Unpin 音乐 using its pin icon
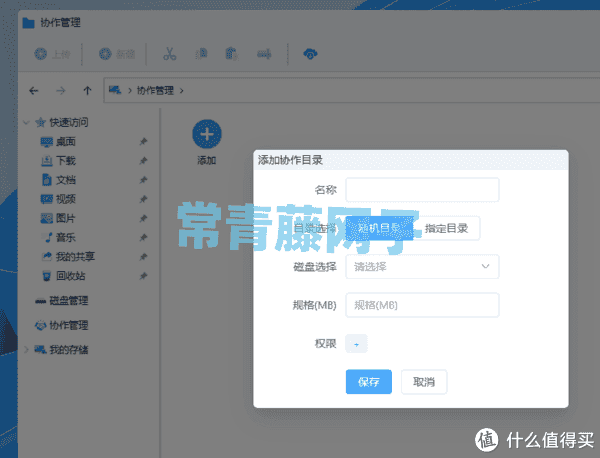This screenshot has height=458, width=600. pos(143,237)
